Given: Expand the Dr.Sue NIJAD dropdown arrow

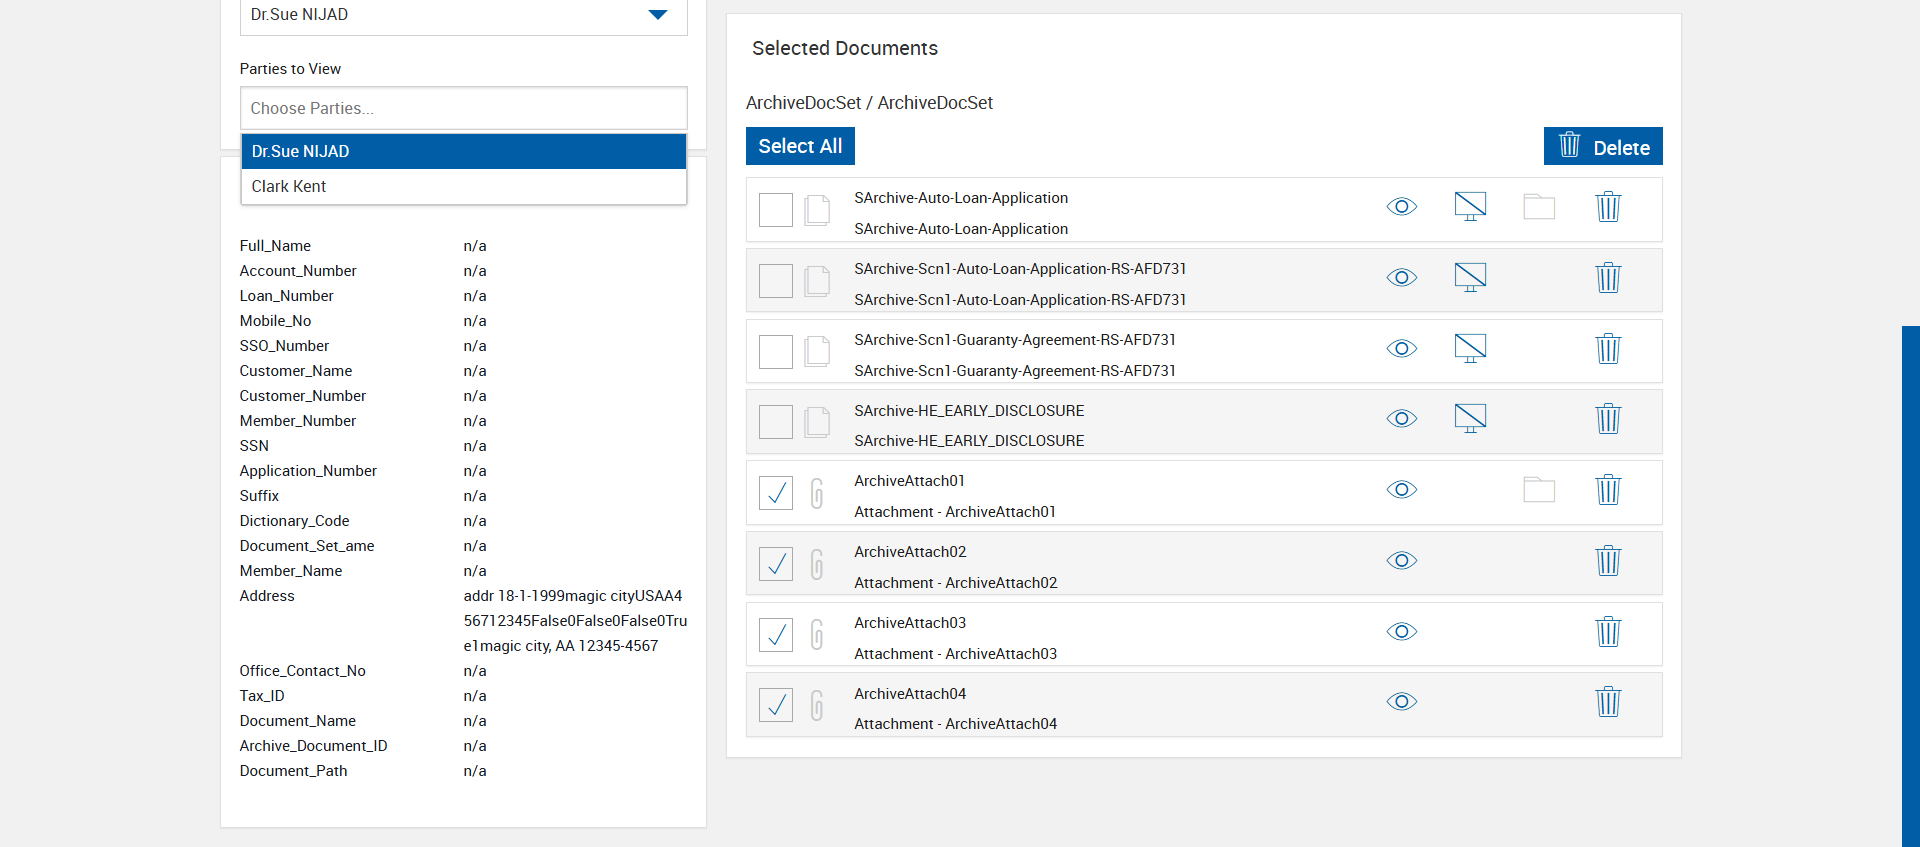Looking at the screenshot, I should [x=657, y=15].
